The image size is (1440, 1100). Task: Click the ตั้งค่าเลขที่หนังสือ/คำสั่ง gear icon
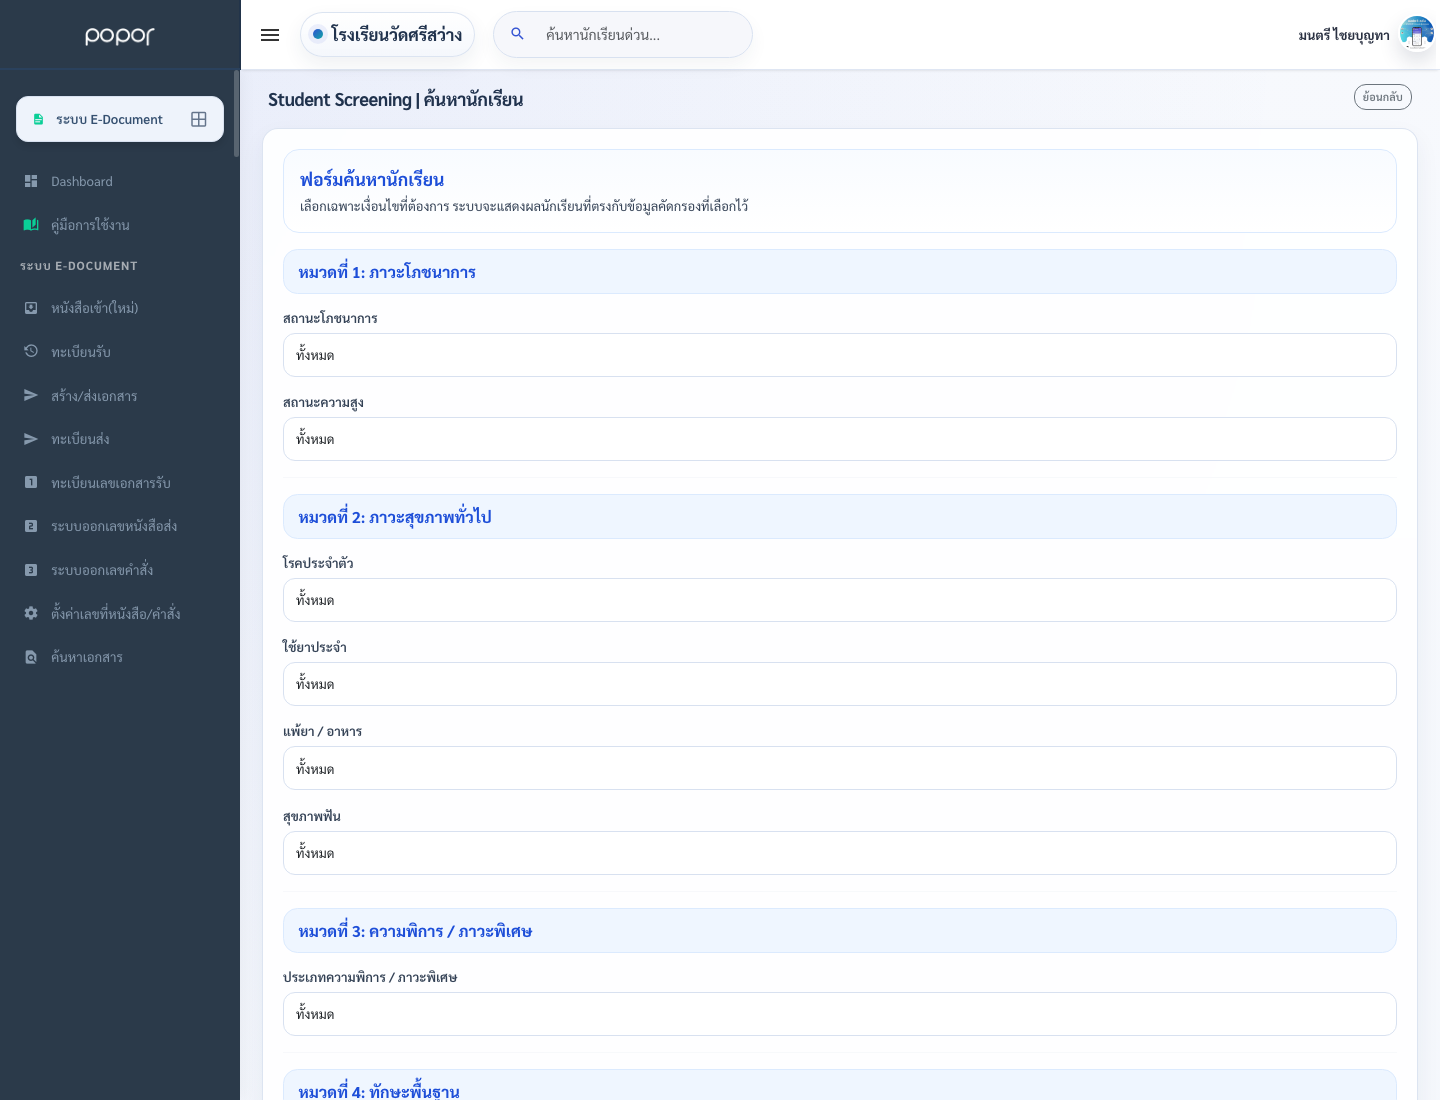pos(31,613)
